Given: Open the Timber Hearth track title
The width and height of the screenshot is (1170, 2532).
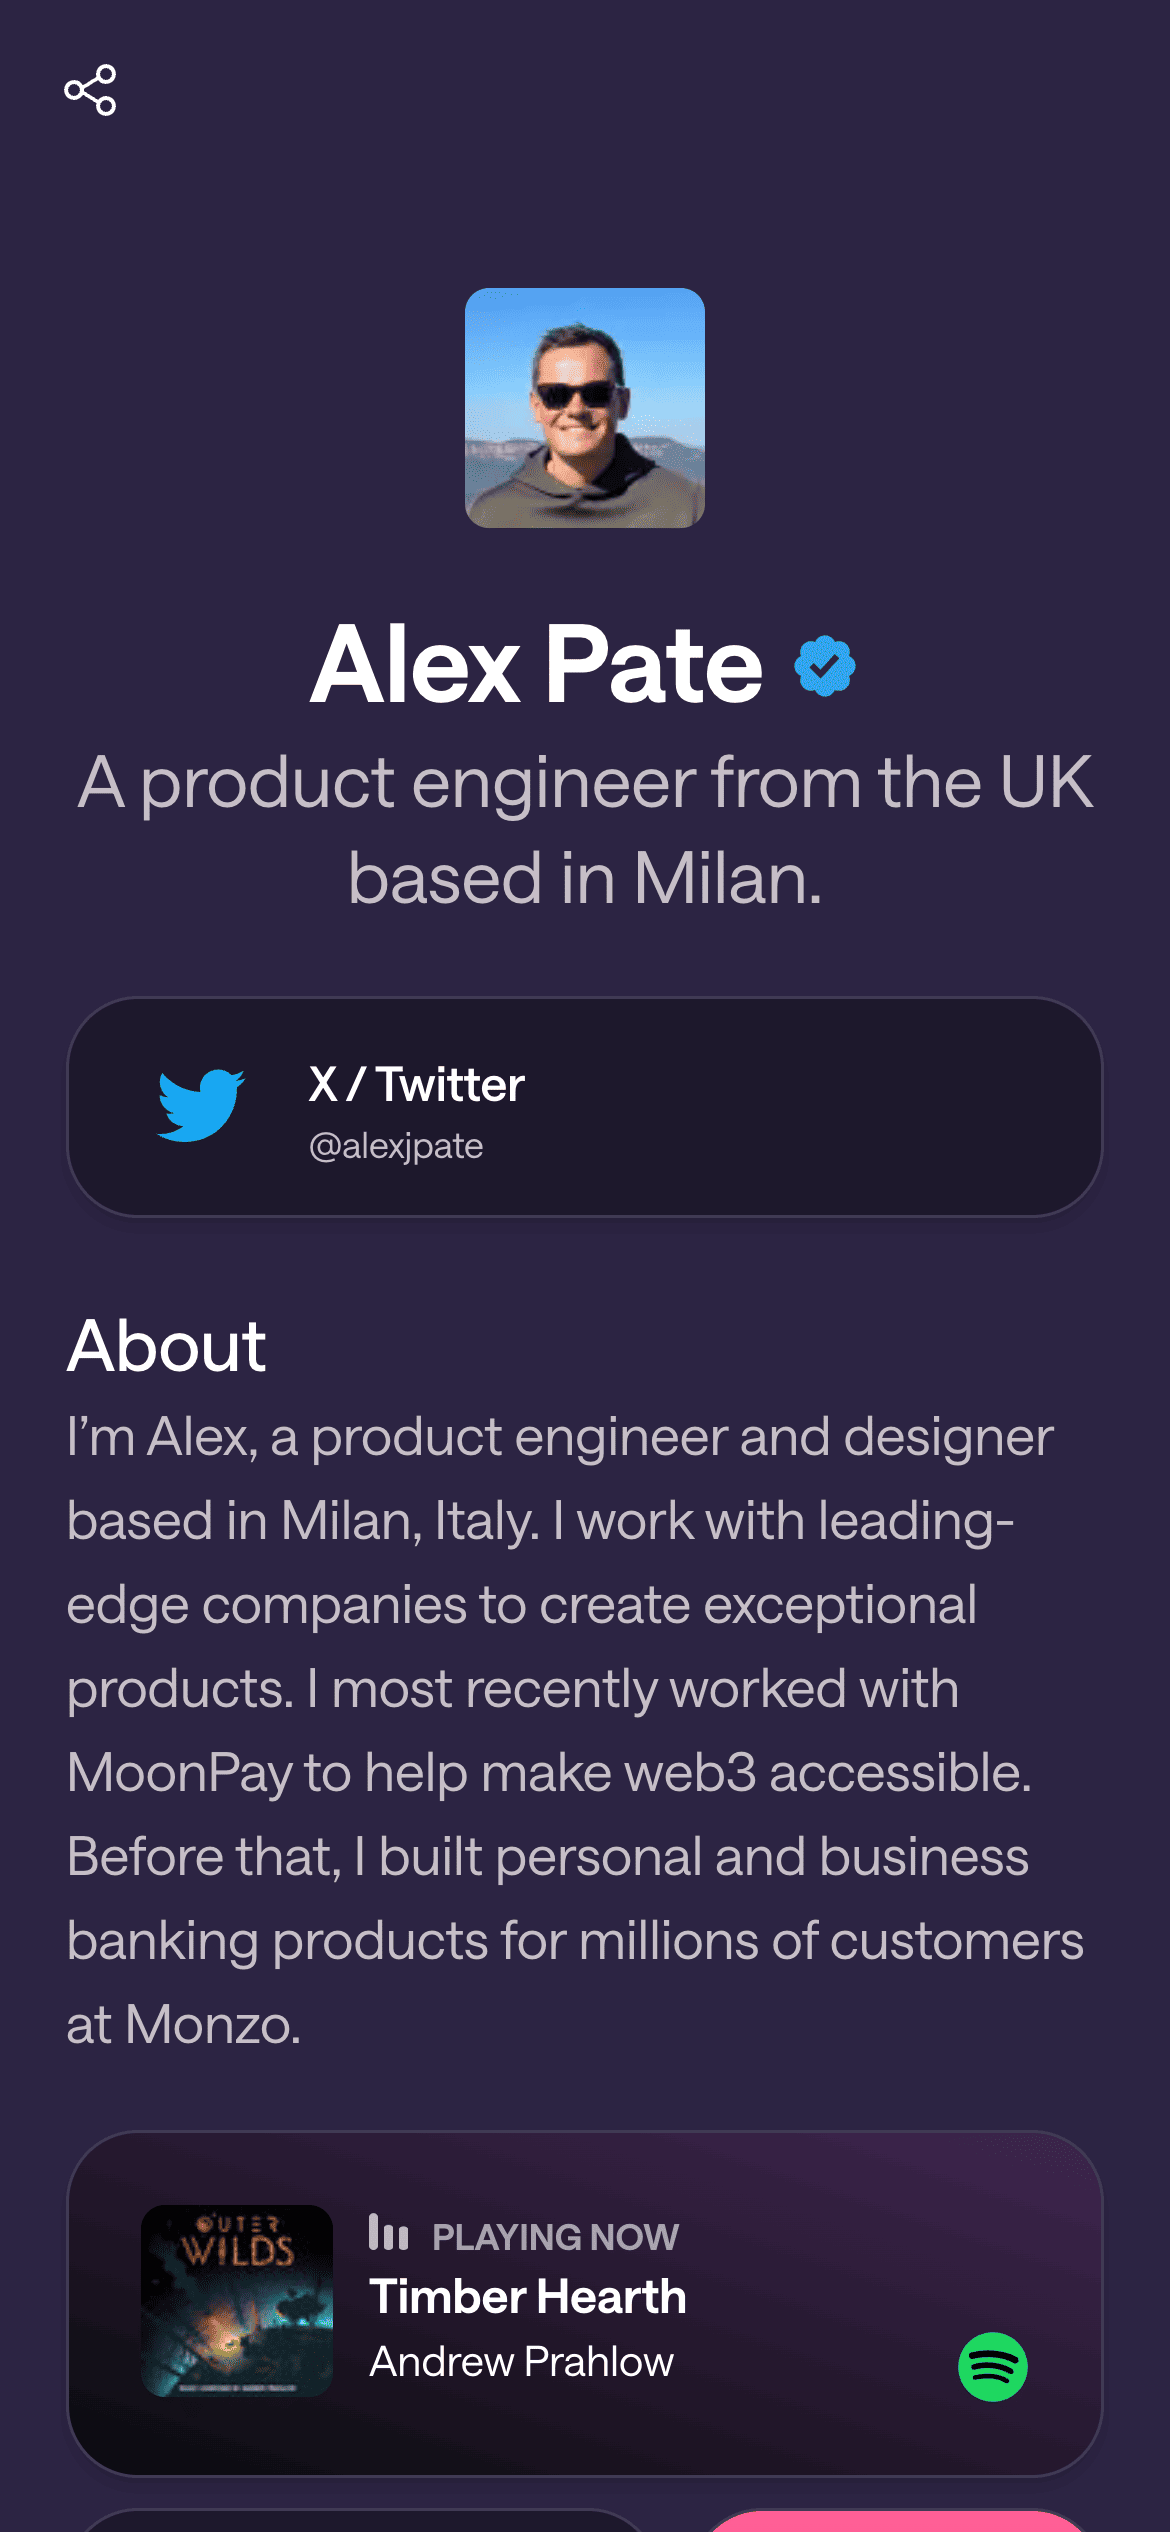Looking at the screenshot, I should [x=527, y=2297].
